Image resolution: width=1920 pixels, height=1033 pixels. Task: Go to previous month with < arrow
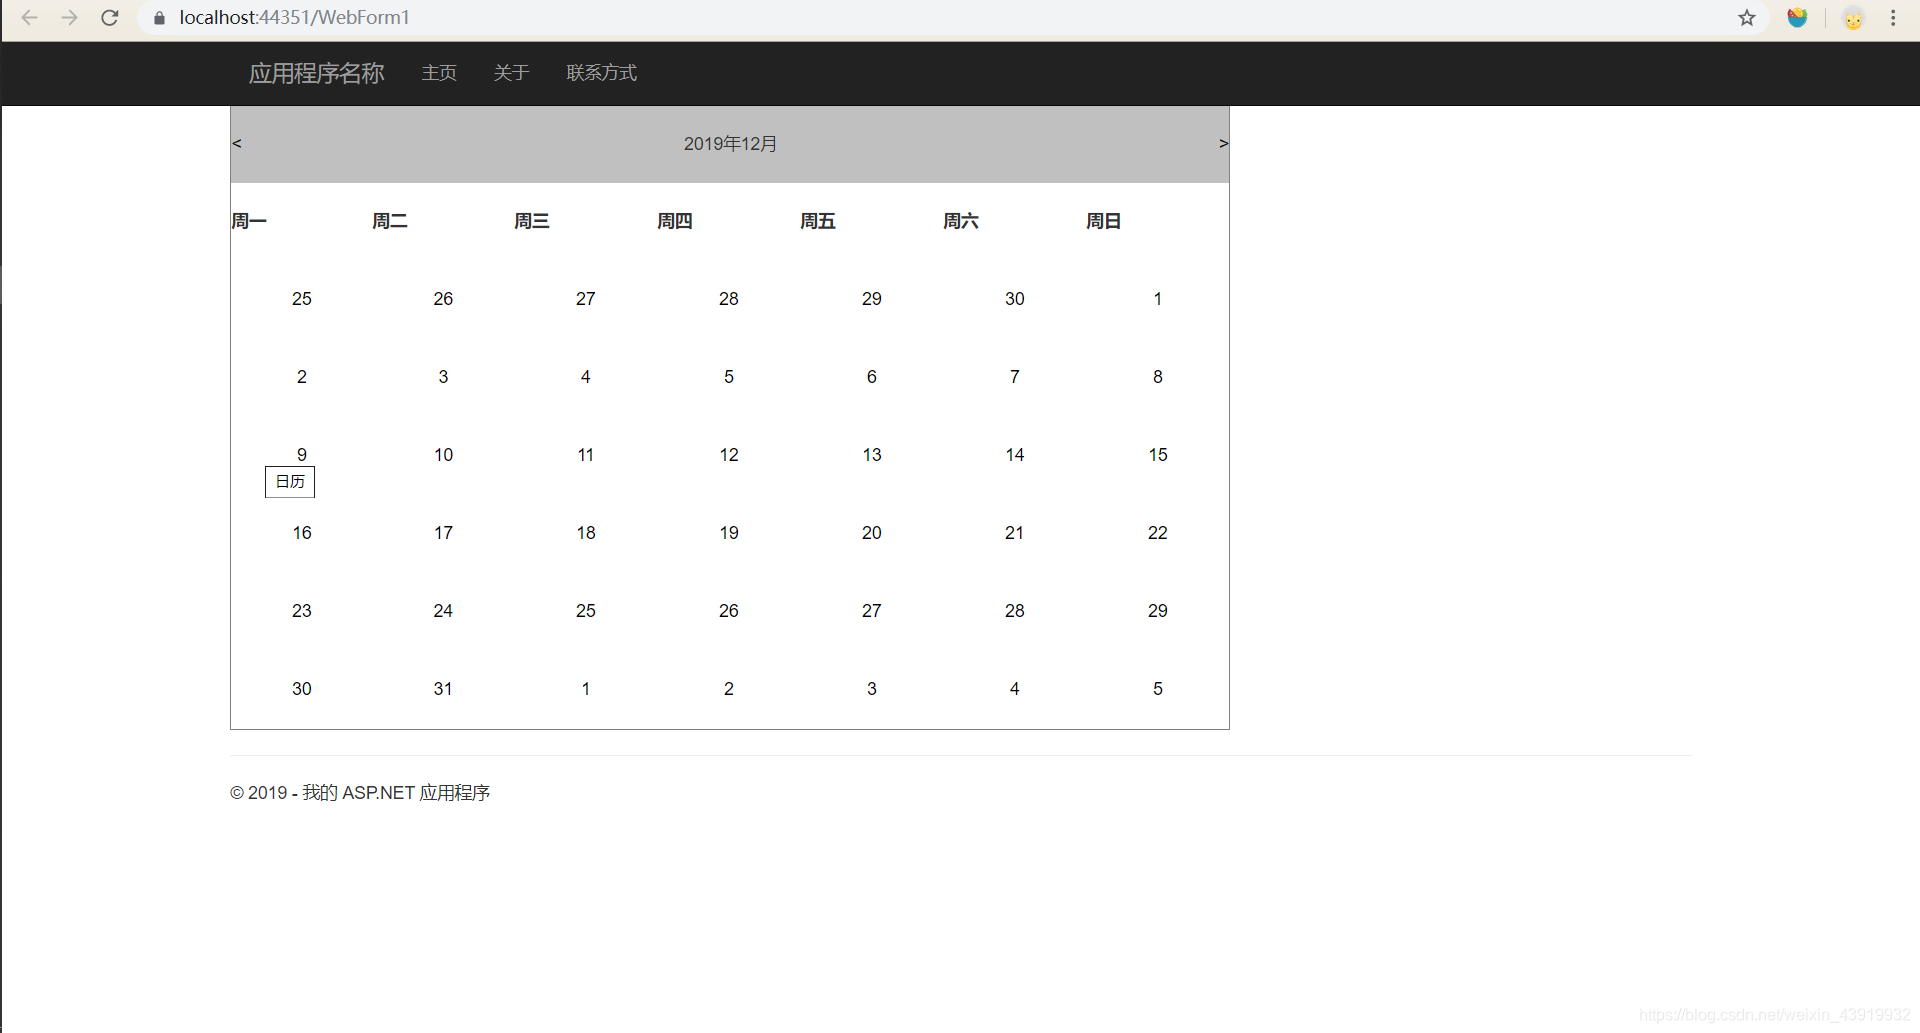(237, 143)
